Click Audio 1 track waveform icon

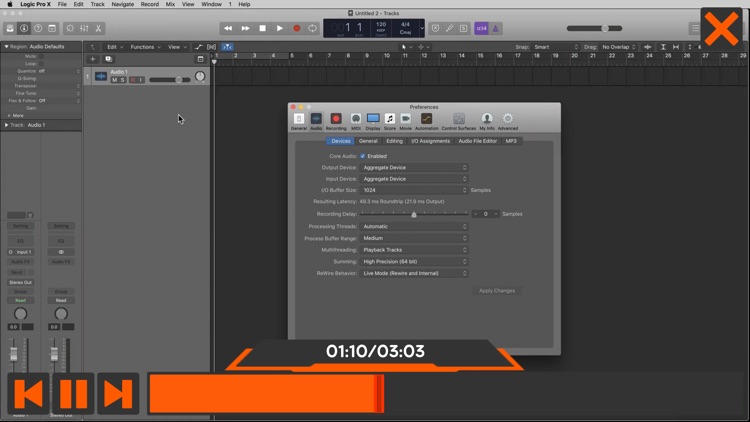click(x=101, y=77)
